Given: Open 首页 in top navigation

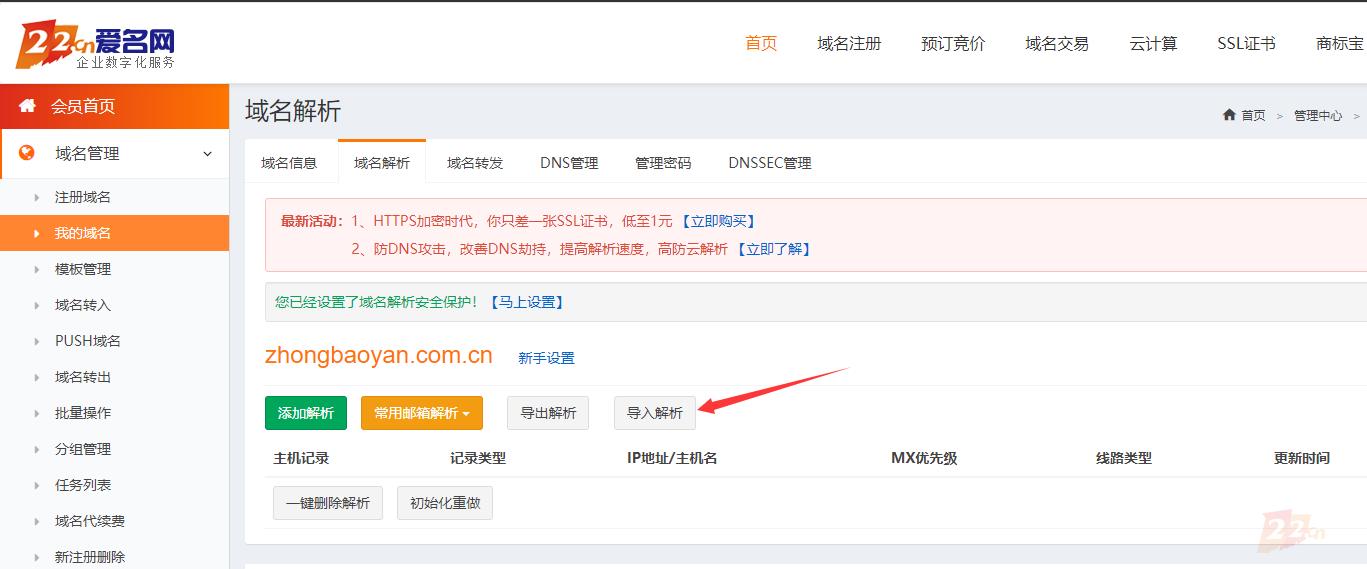Looking at the screenshot, I should (x=761, y=44).
